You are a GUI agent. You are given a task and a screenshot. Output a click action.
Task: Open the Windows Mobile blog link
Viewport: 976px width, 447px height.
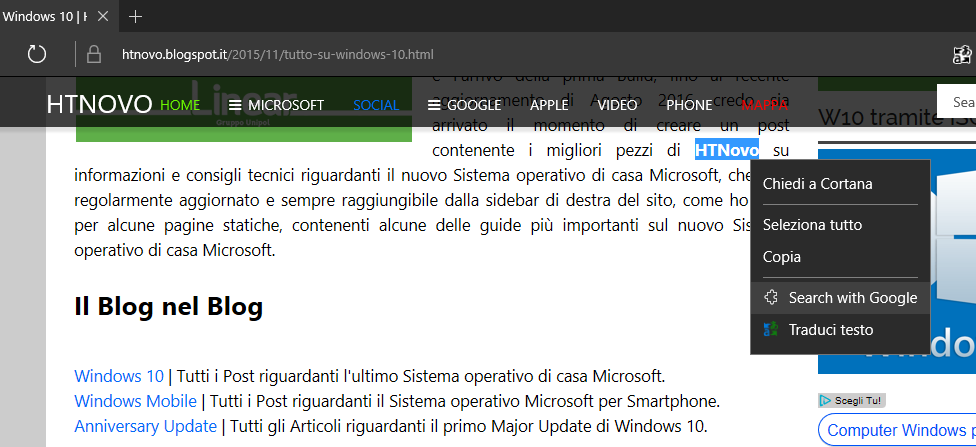click(136, 402)
